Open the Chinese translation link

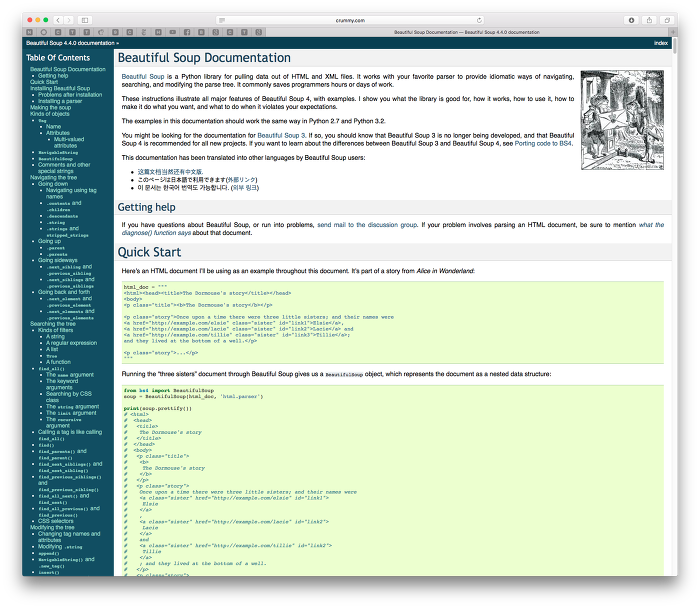(x=170, y=172)
